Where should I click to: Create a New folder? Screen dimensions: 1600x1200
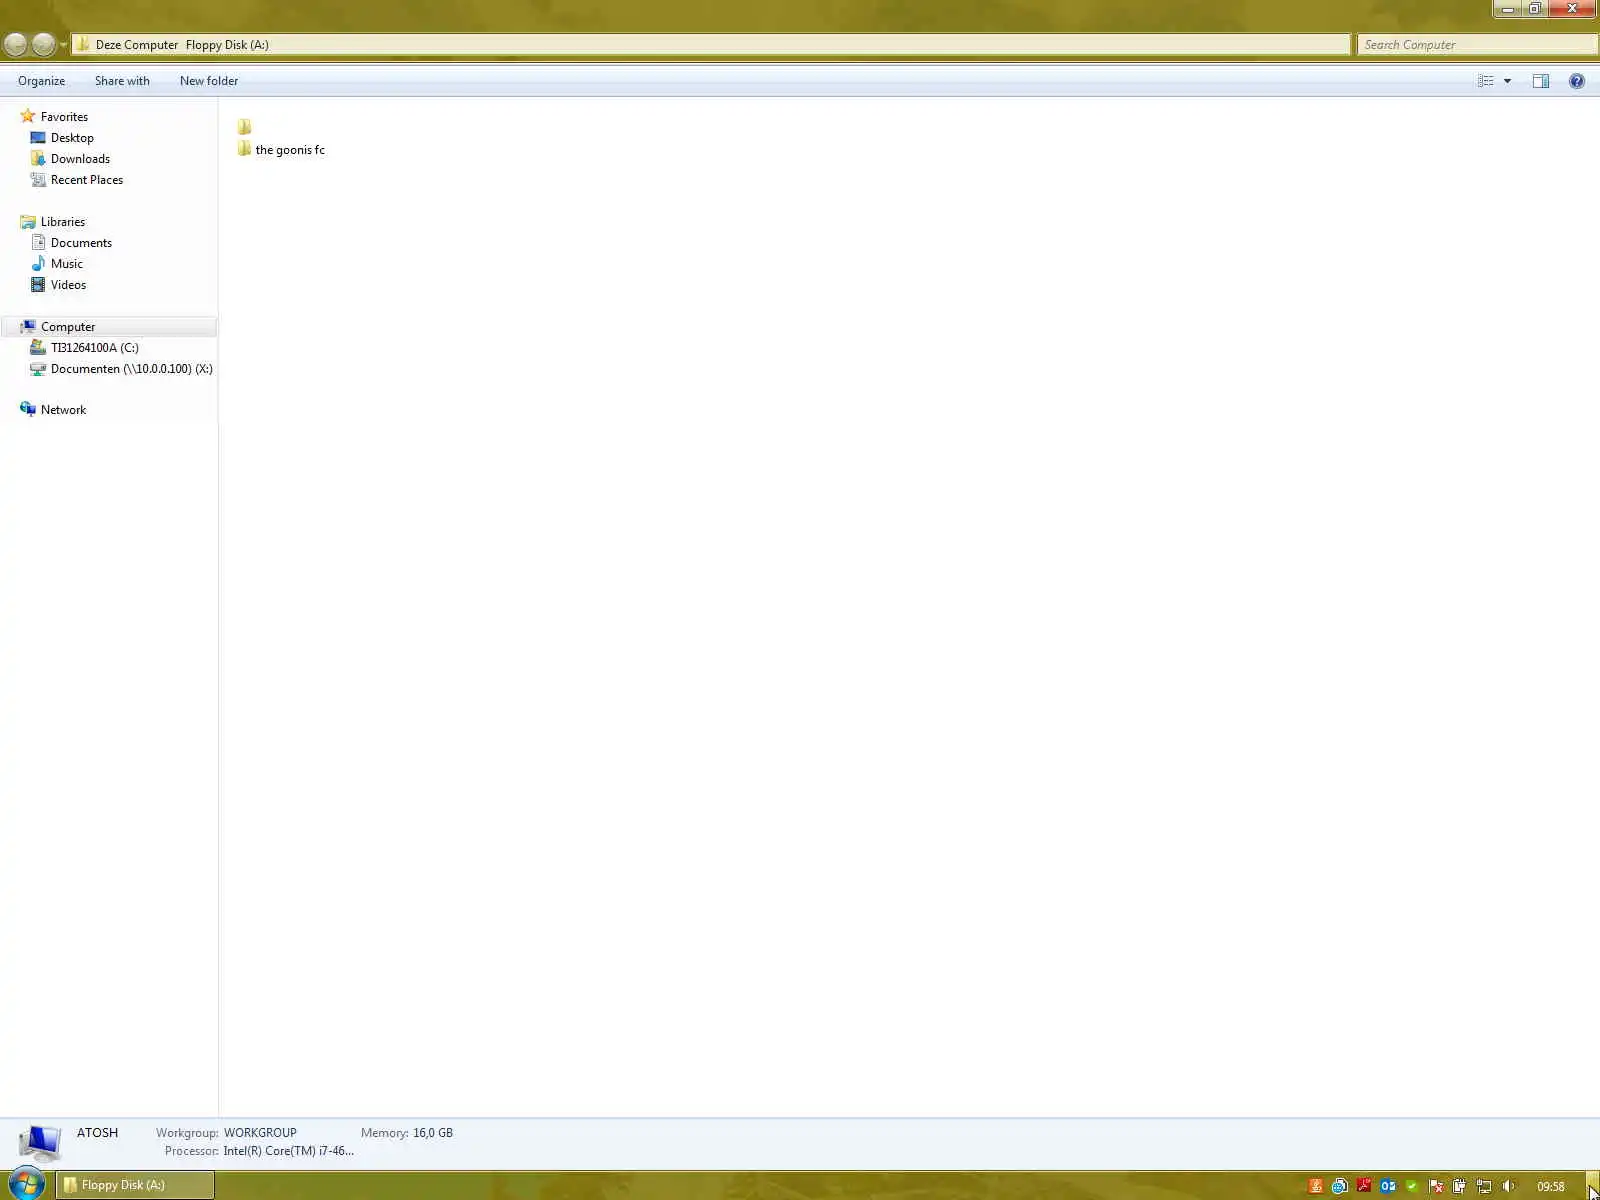[x=209, y=81]
